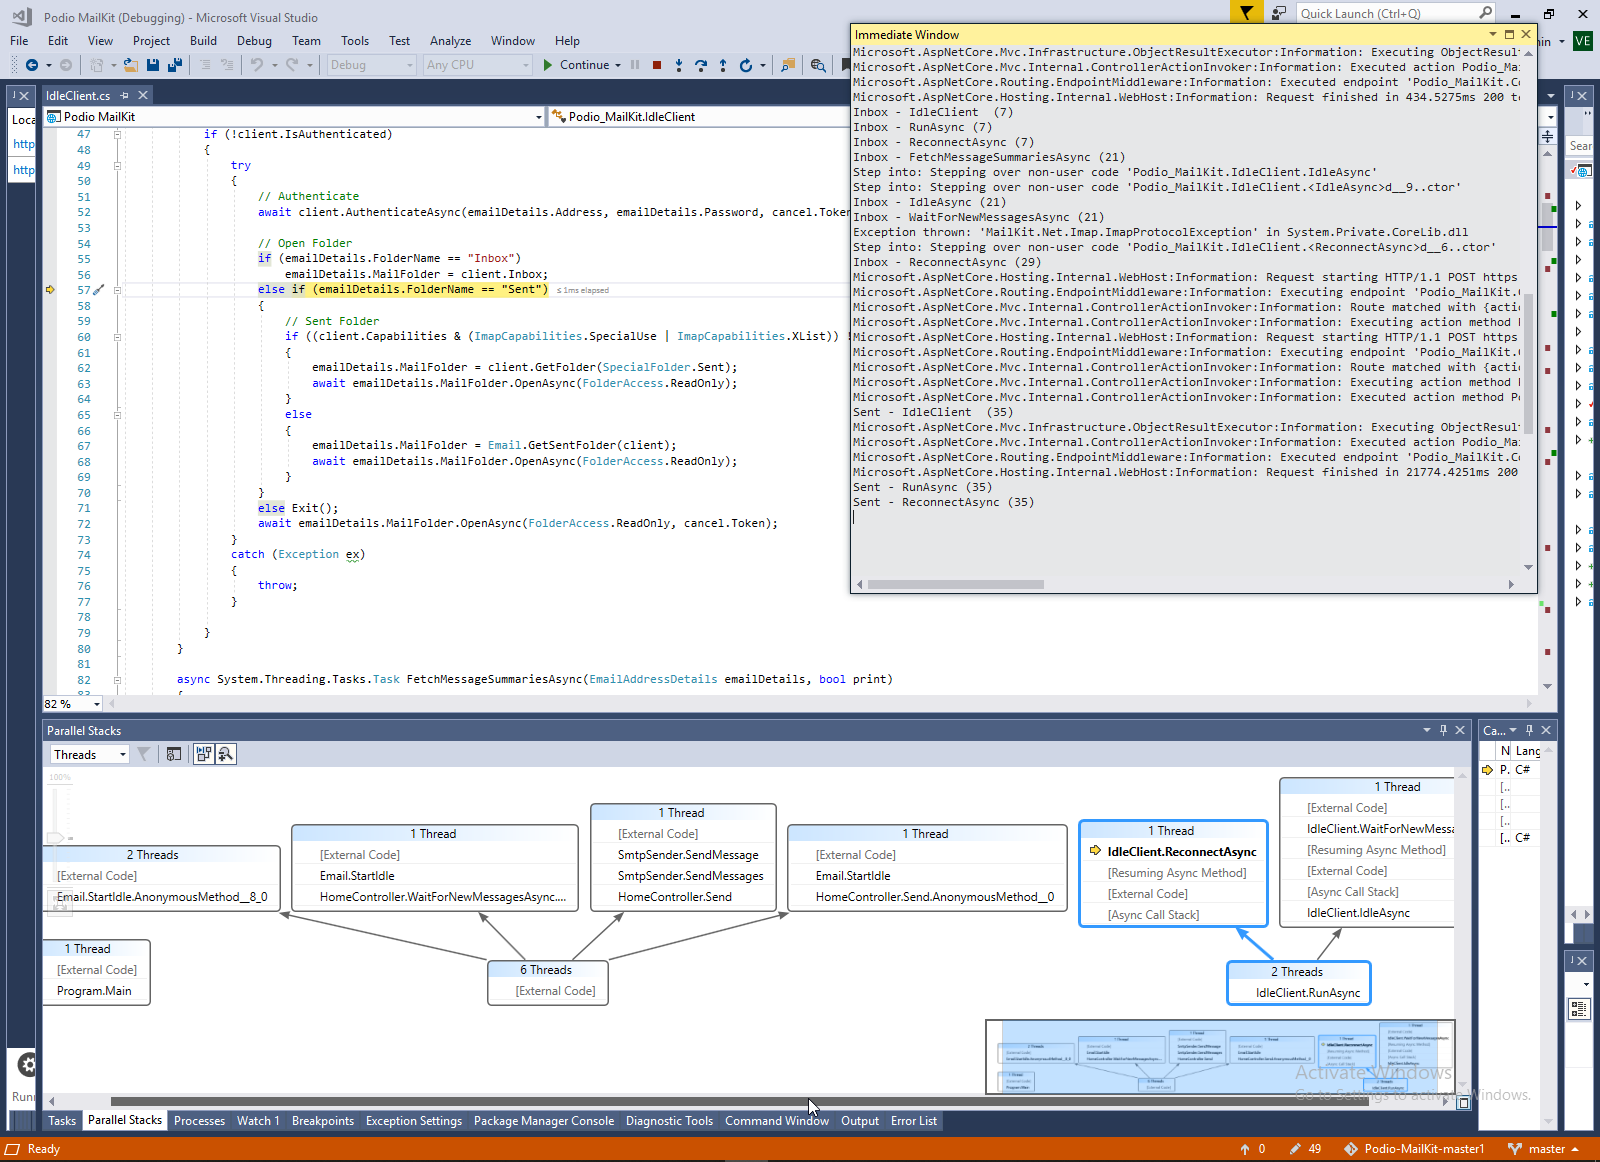Click the Parallel Stacks overview thumbnail
Image resolution: width=1600 pixels, height=1162 pixels.
(1220, 1057)
